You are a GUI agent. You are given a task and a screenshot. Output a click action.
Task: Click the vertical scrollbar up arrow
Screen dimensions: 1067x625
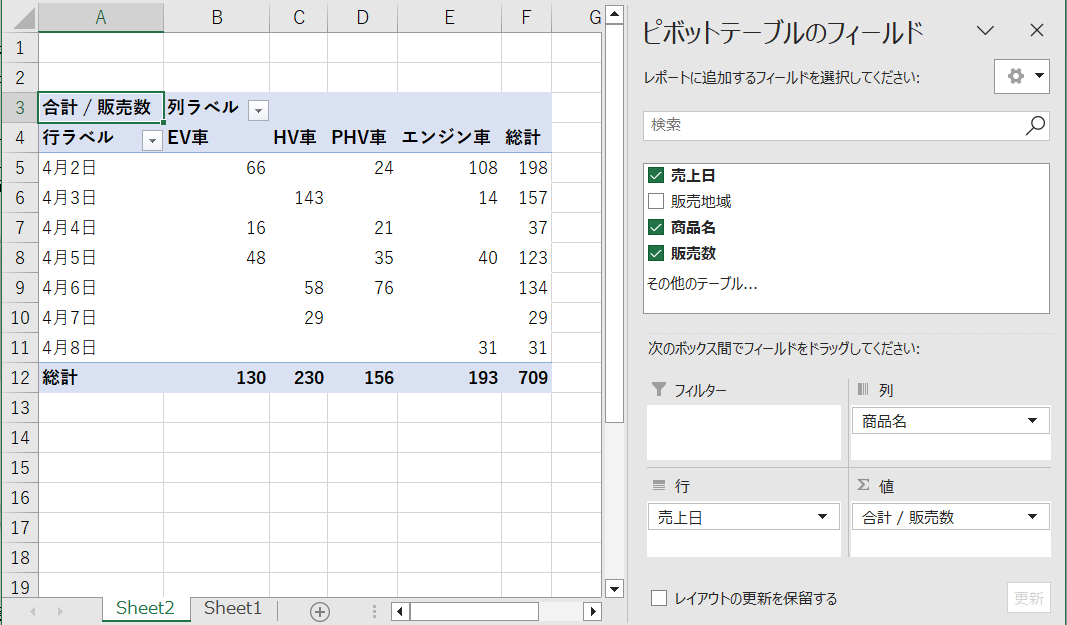[614, 14]
